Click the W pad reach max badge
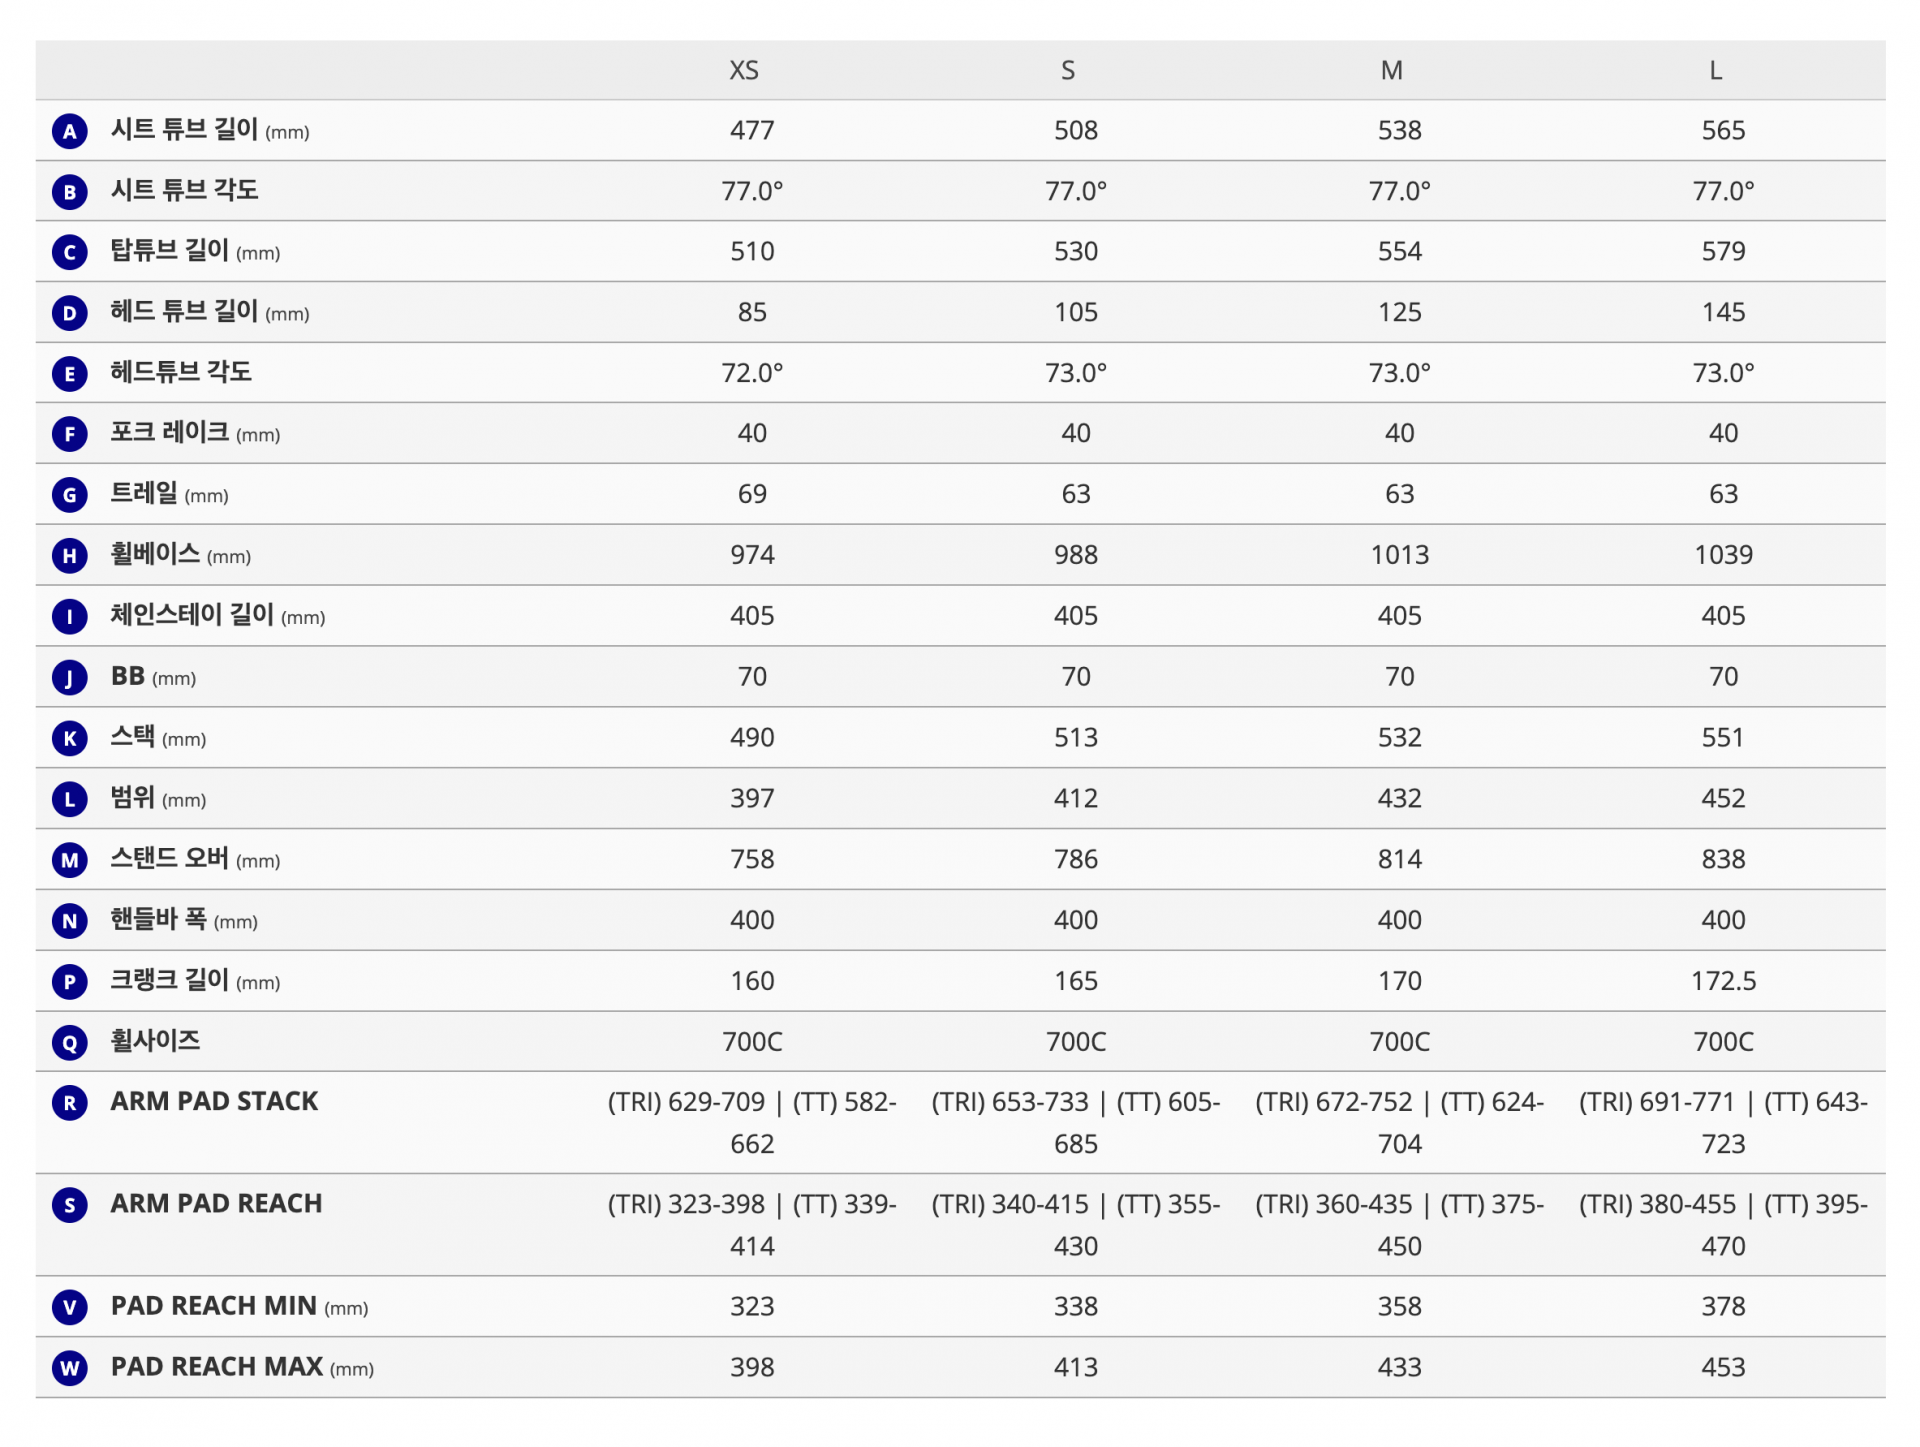Screen dimensions: 1920x1447 click(70, 1368)
